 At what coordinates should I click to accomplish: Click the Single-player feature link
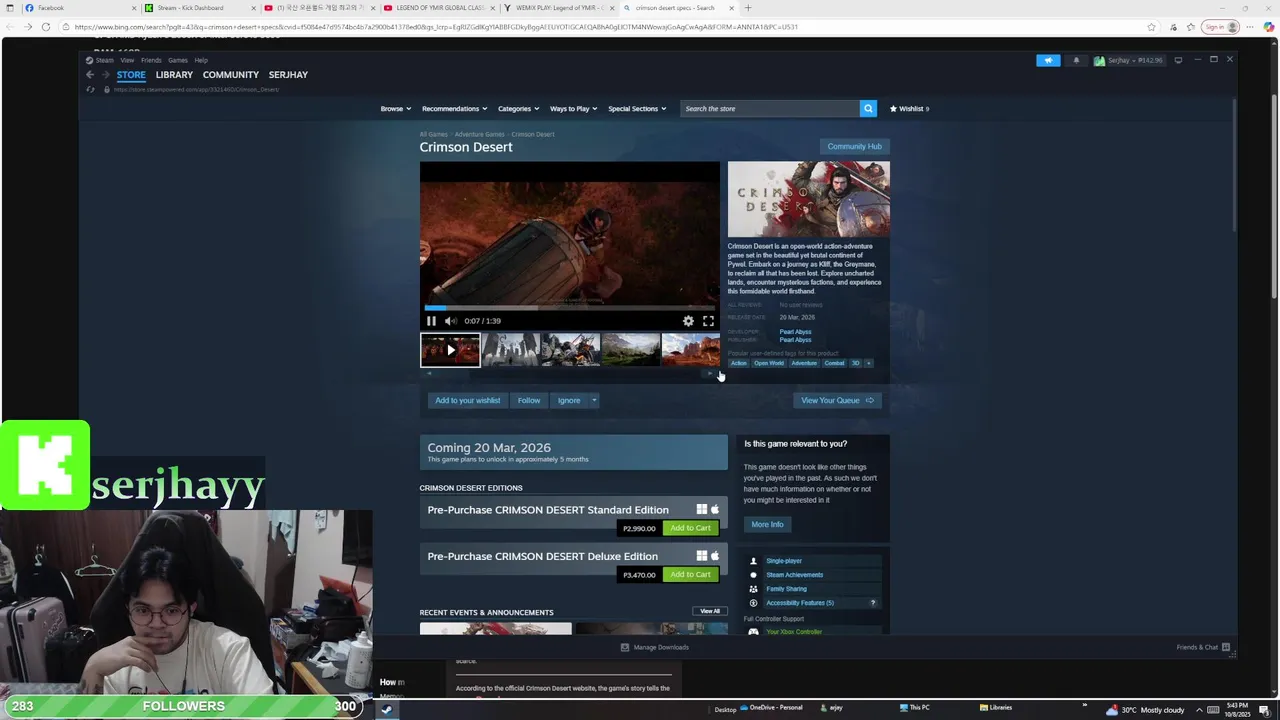pos(784,561)
